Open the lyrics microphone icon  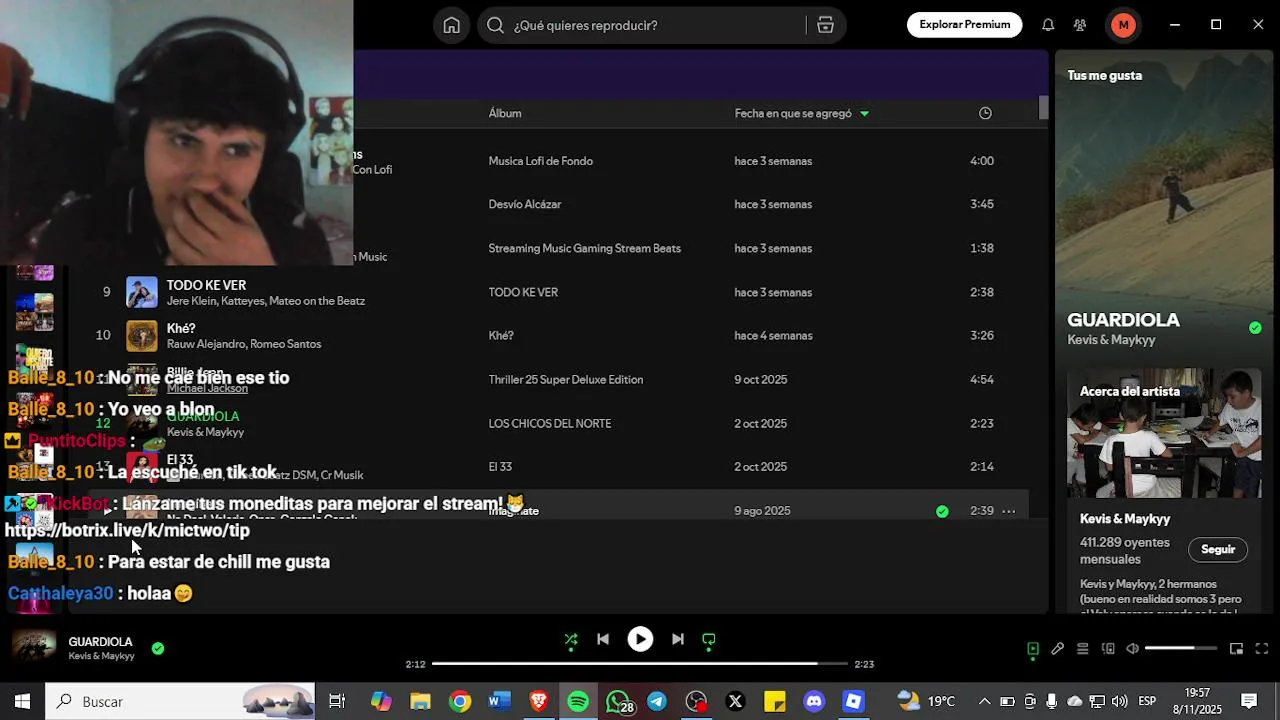(x=1057, y=649)
